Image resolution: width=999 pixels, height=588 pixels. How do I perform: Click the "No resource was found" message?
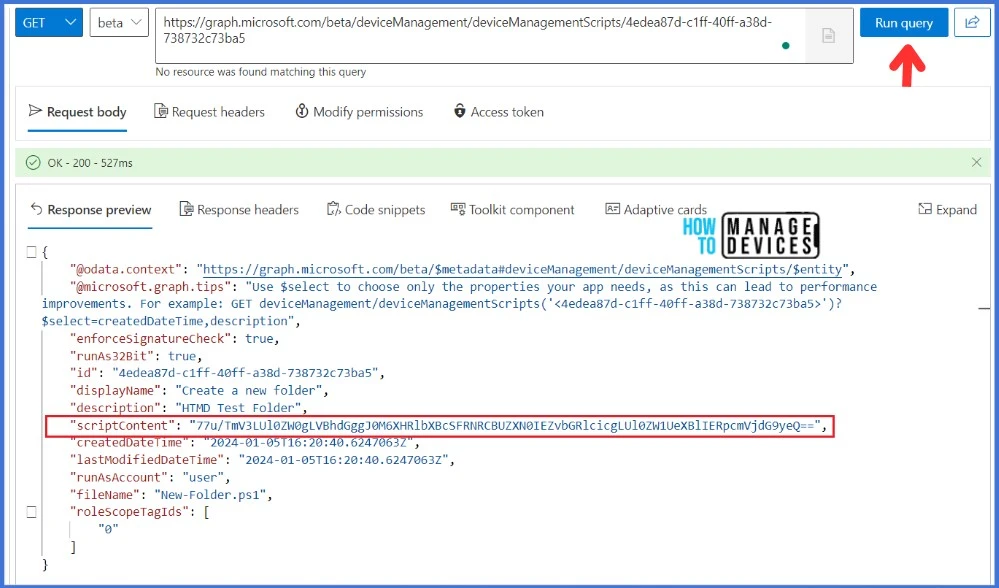[261, 72]
